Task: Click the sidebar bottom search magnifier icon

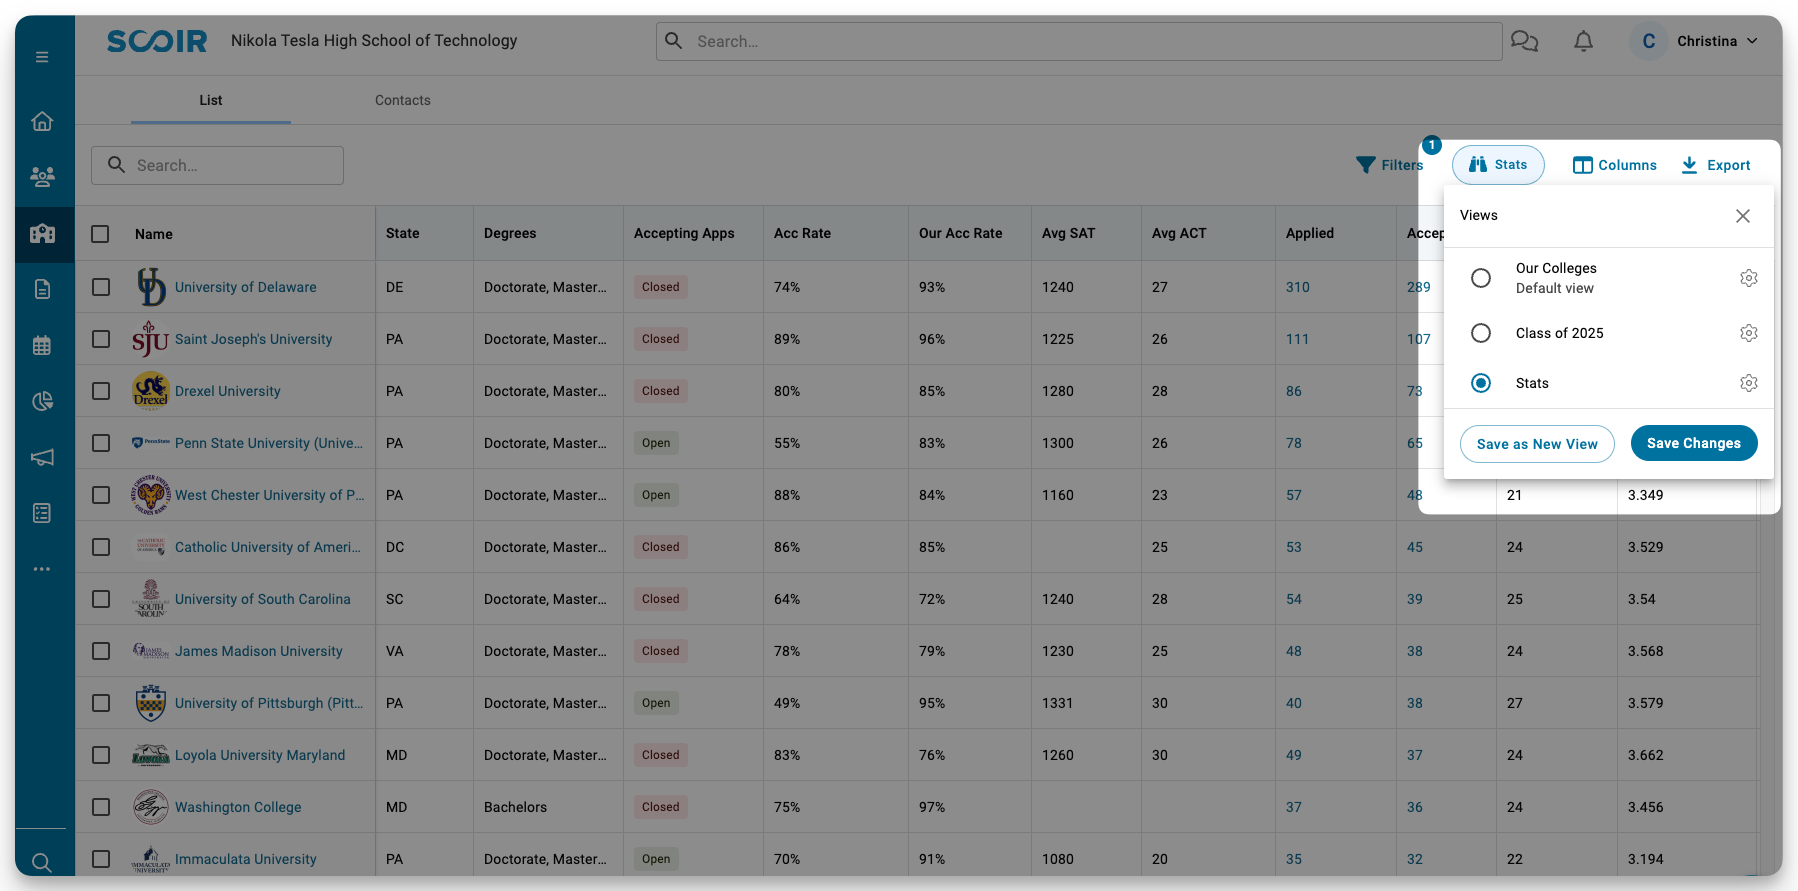Action: point(42,862)
